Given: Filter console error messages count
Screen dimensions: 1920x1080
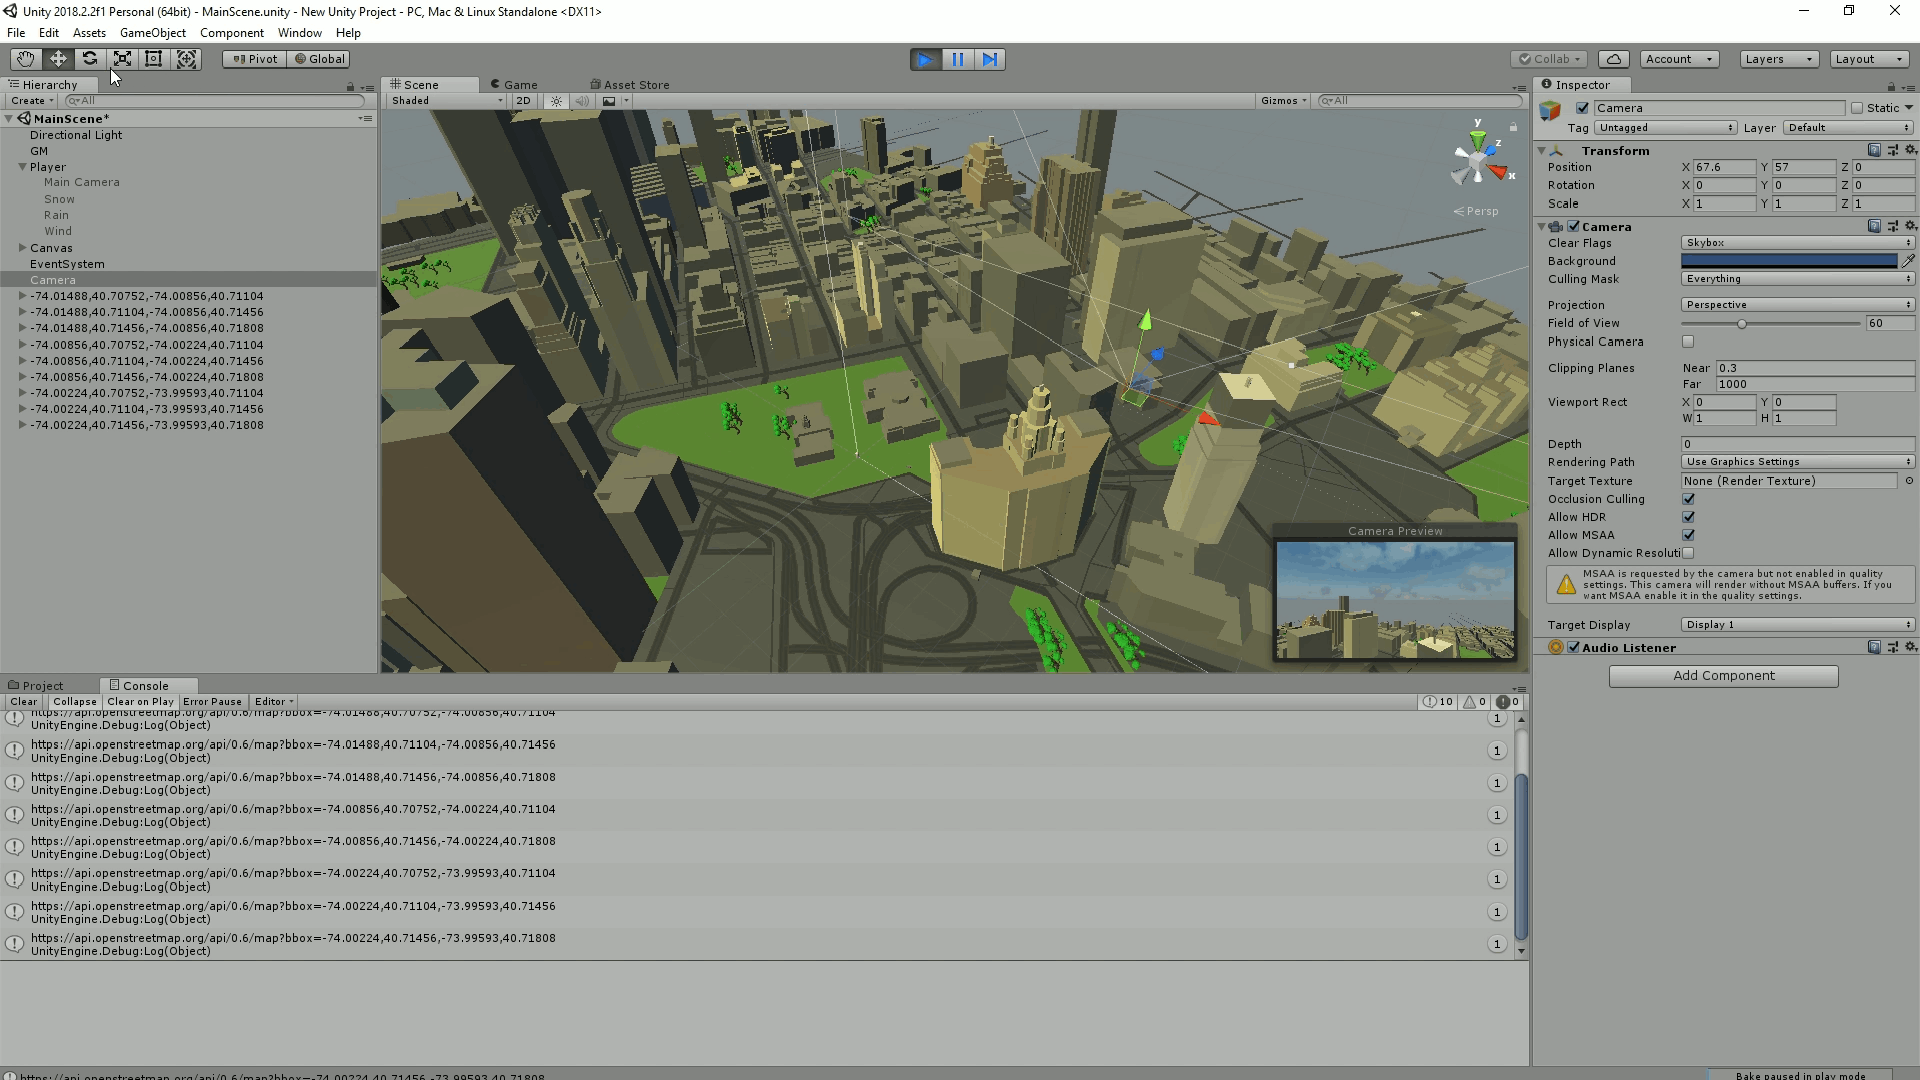Looking at the screenshot, I should click(1508, 702).
